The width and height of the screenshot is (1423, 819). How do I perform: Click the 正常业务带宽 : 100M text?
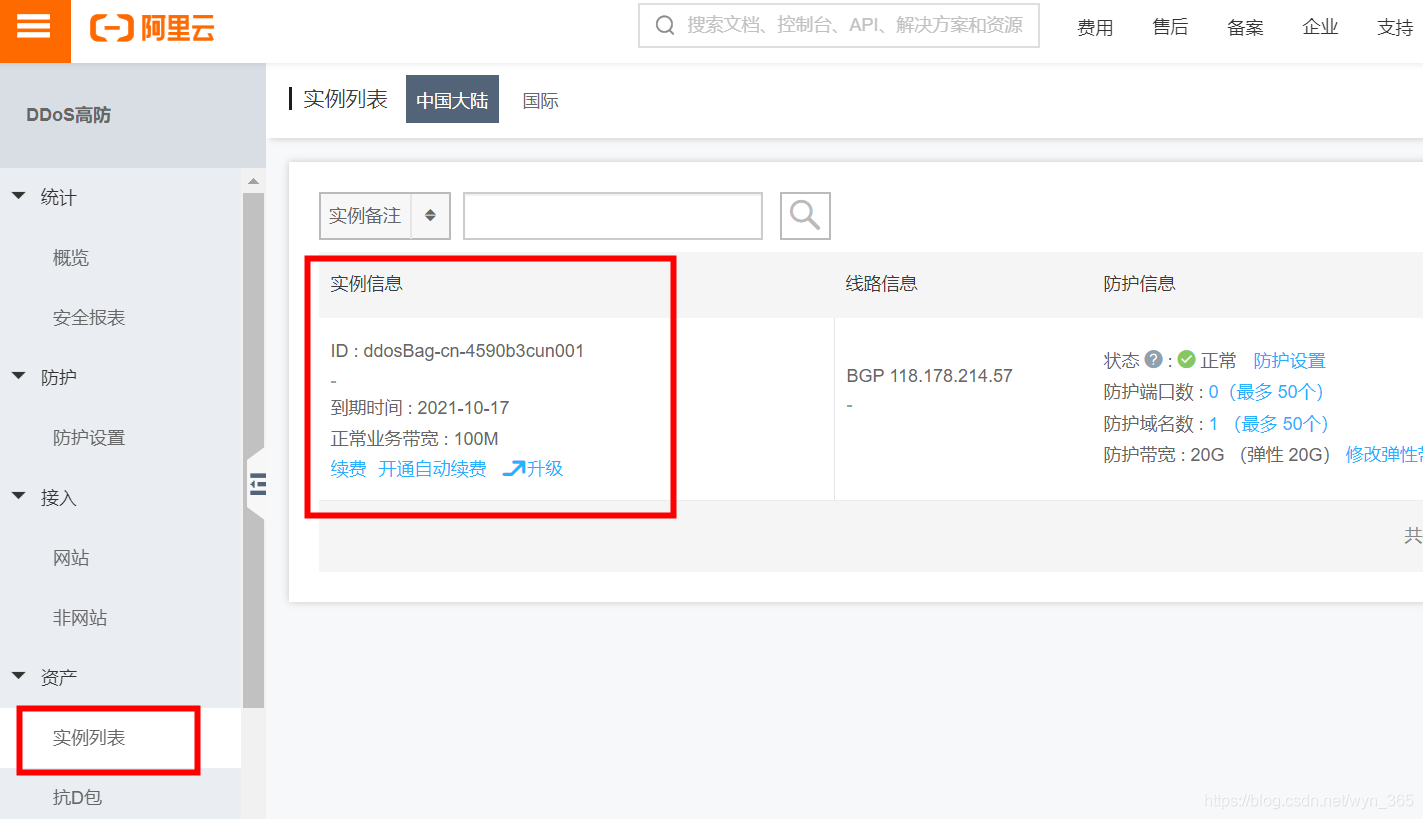[414, 439]
